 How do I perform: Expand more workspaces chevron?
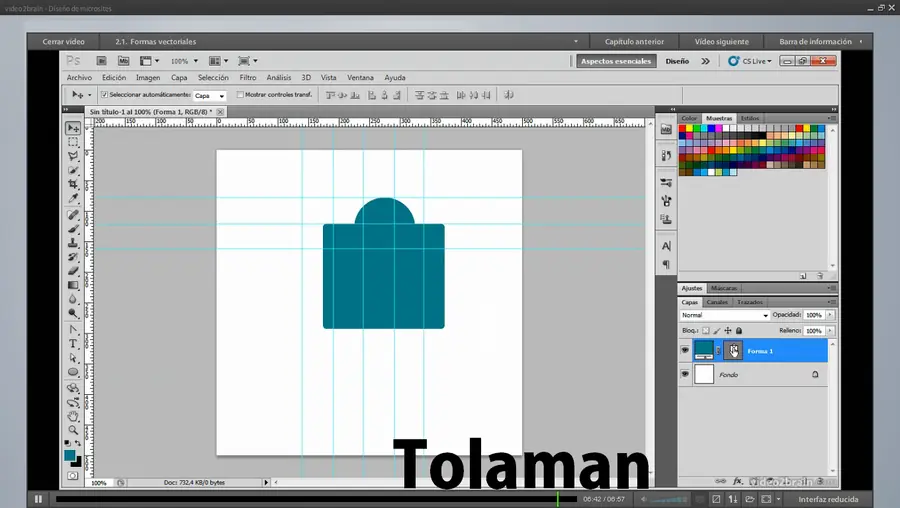pos(705,61)
